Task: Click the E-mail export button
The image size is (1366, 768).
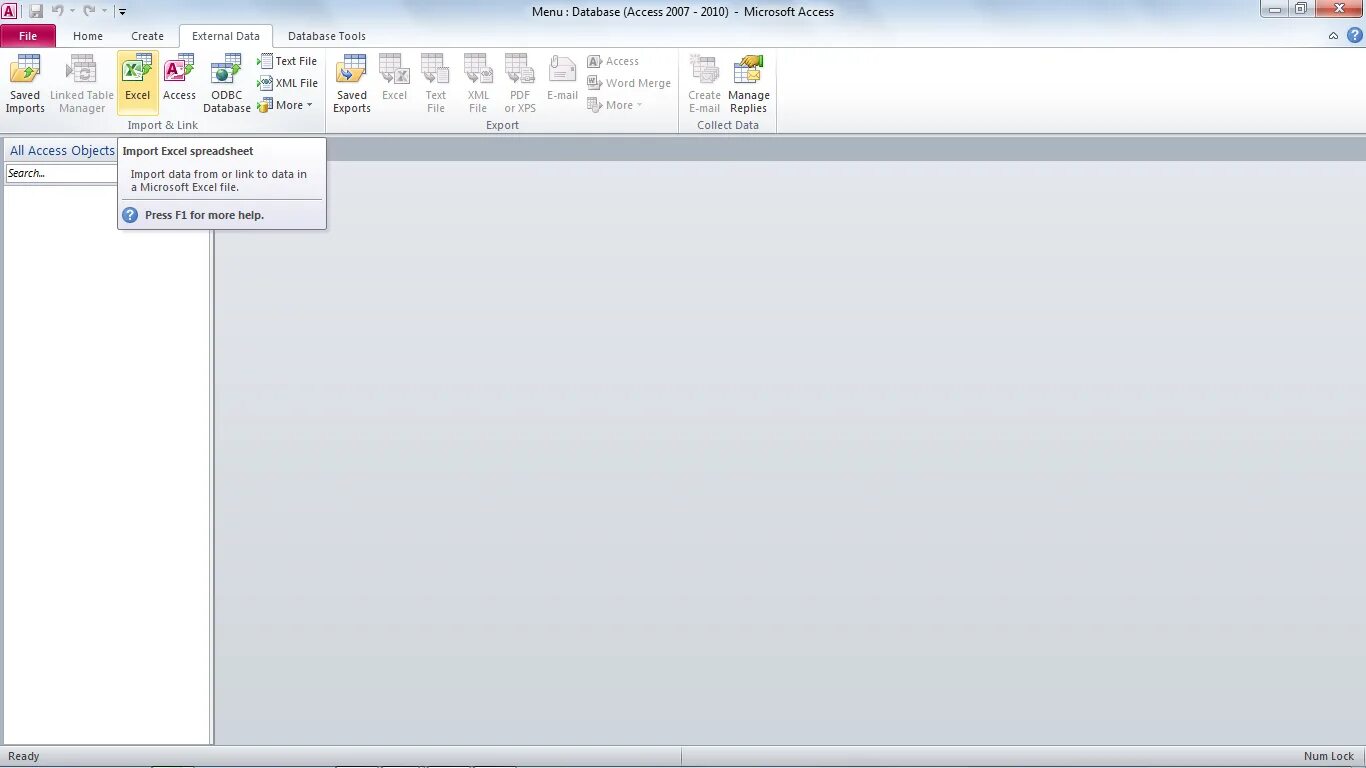Action: [x=562, y=84]
